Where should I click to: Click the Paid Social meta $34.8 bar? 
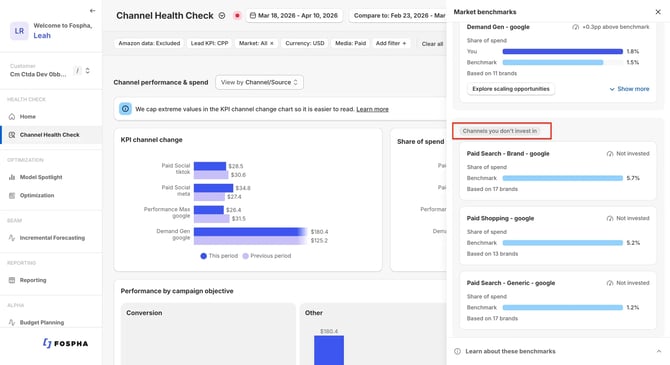point(213,188)
